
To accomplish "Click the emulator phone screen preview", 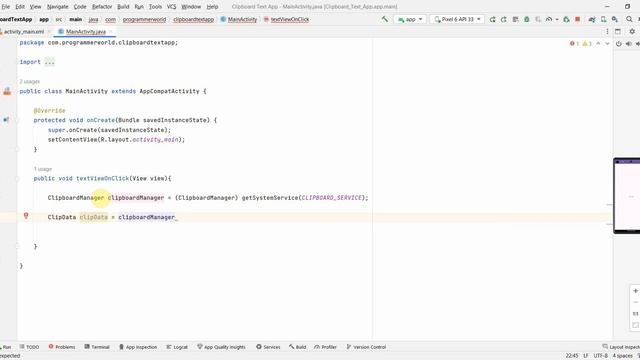I will coord(627,196).
